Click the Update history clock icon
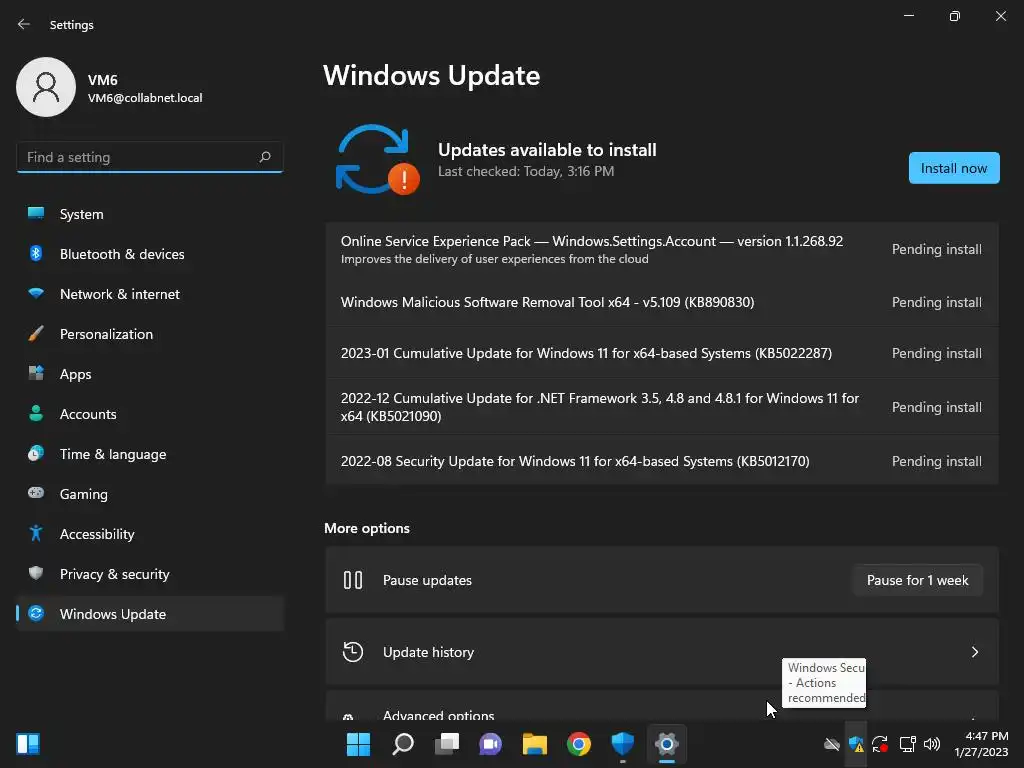The height and width of the screenshot is (768, 1024). (x=353, y=652)
